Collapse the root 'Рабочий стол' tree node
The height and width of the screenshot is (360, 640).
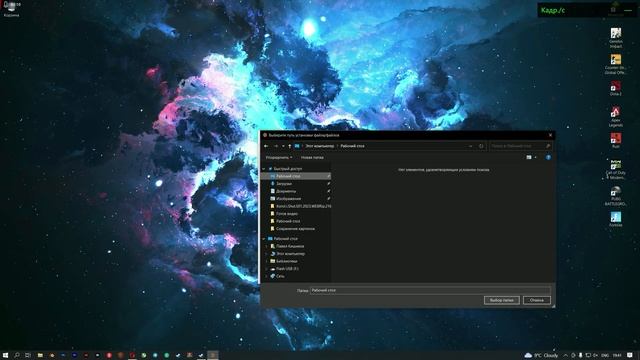pyautogui.click(x=264, y=239)
